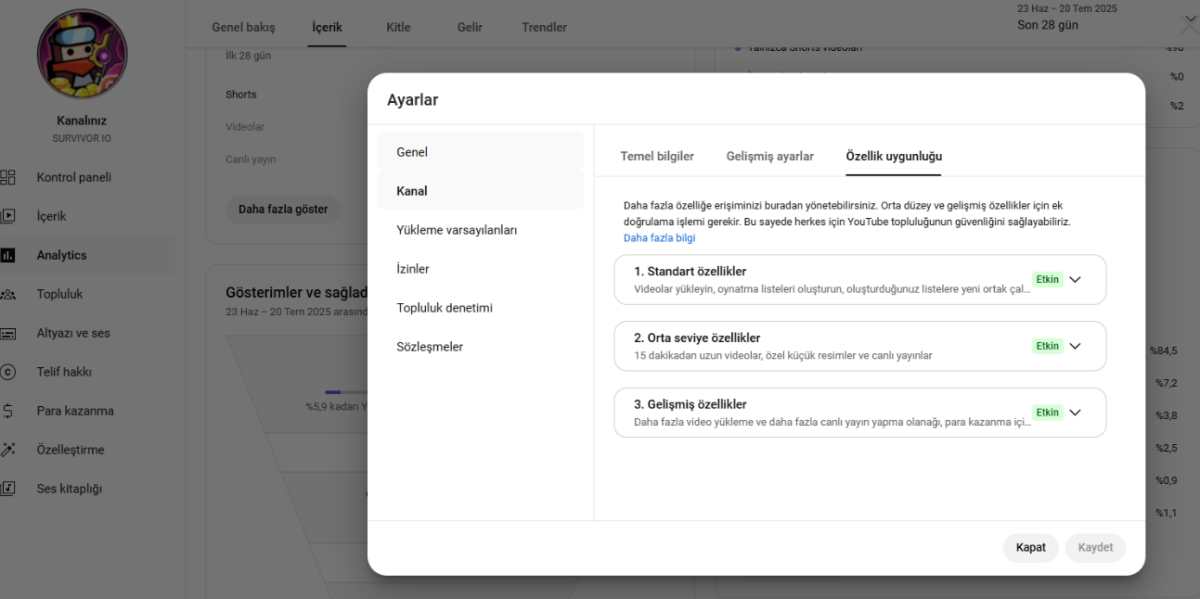Screen dimensions: 1200x599
Task: Click Etkin badge on Standart özellikler
Action: (1047, 280)
